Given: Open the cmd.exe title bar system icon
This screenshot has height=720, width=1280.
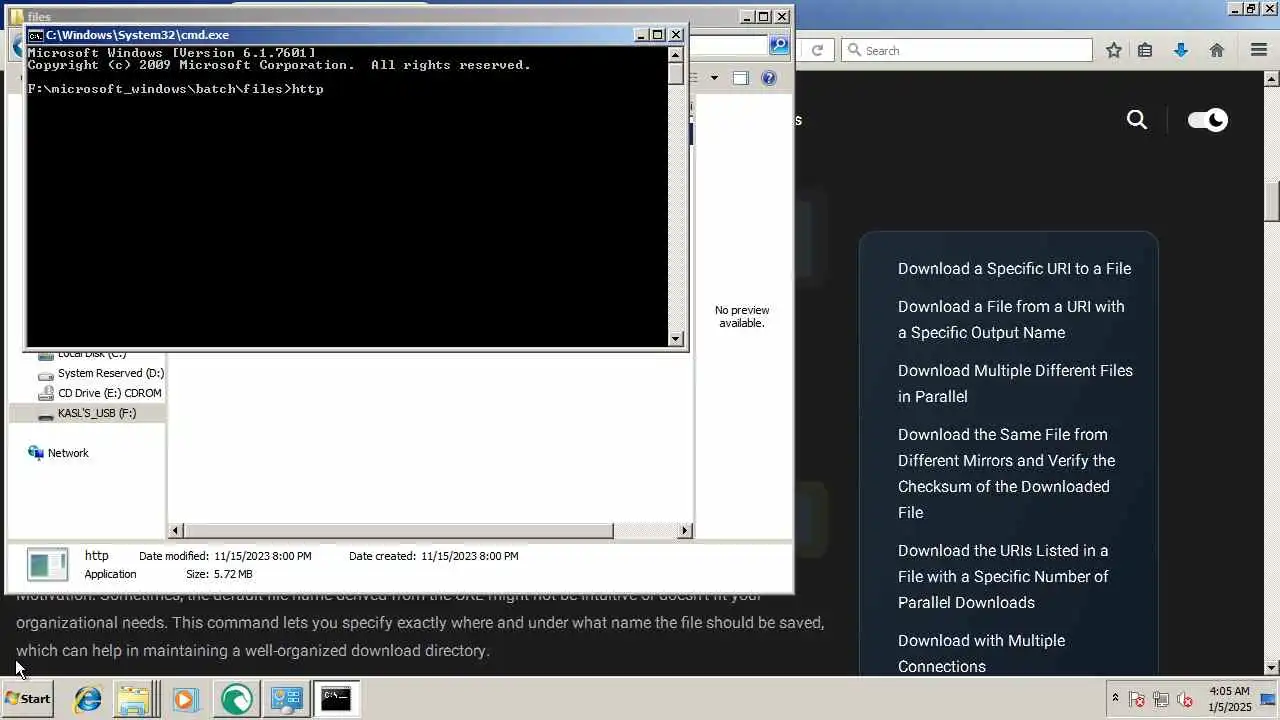Looking at the screenshot, I should tap(35, 35).
